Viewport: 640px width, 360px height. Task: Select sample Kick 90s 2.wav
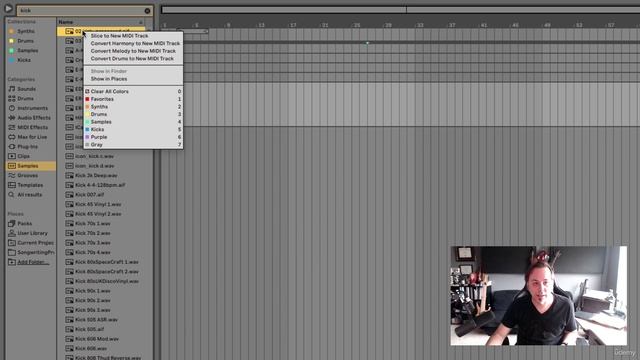[93, 300]
